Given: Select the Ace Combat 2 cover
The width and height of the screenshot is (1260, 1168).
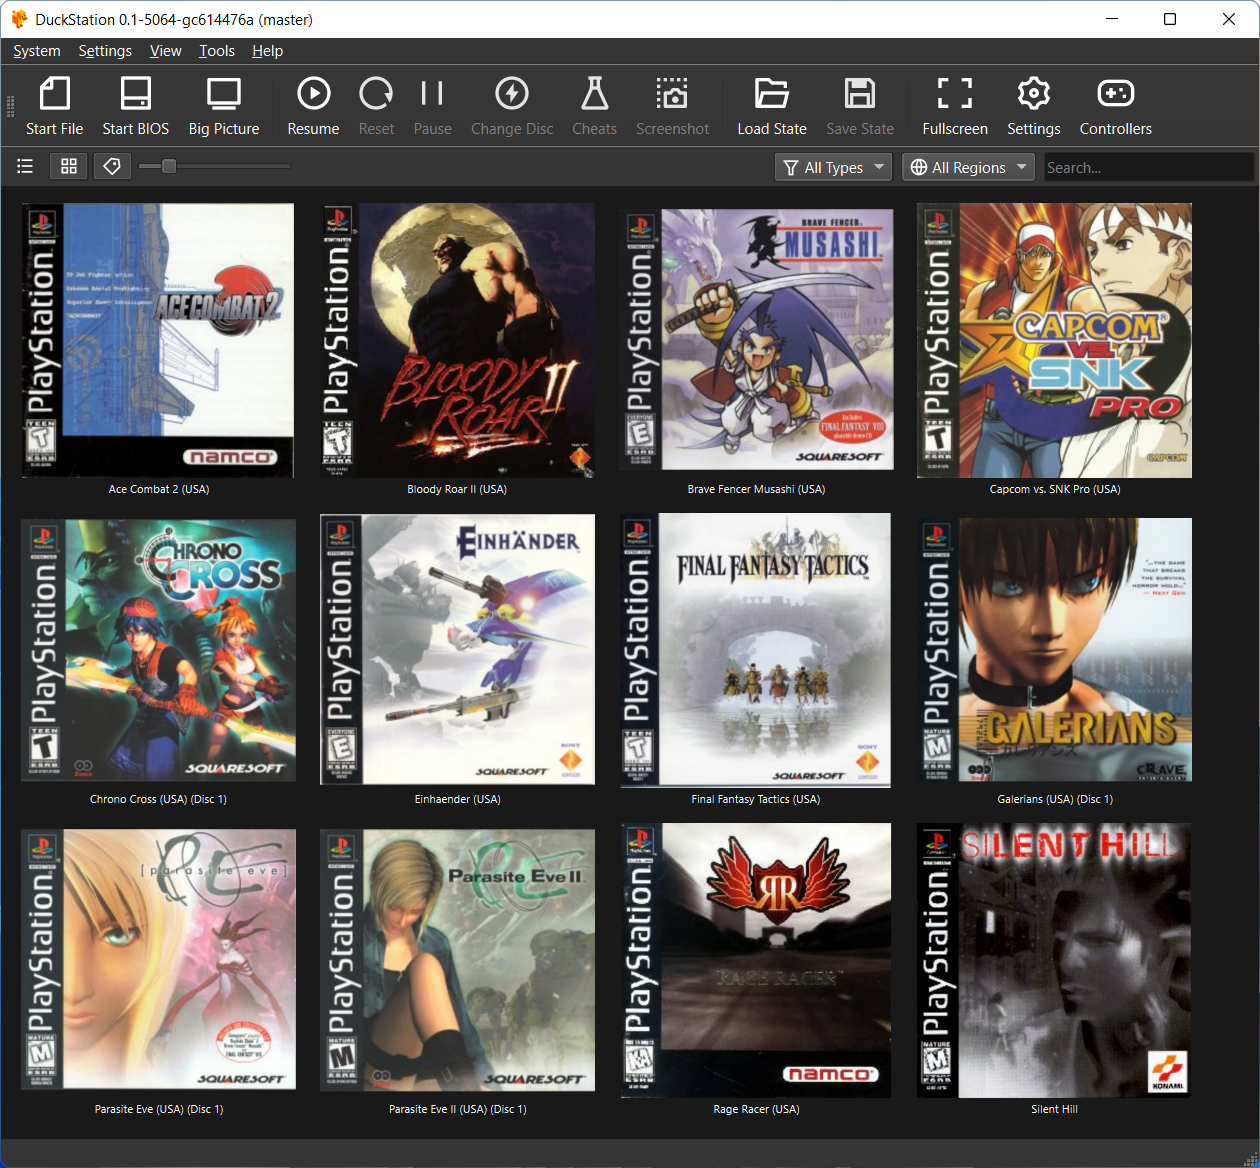Looking at the screenshot, I should click(158, 340).
